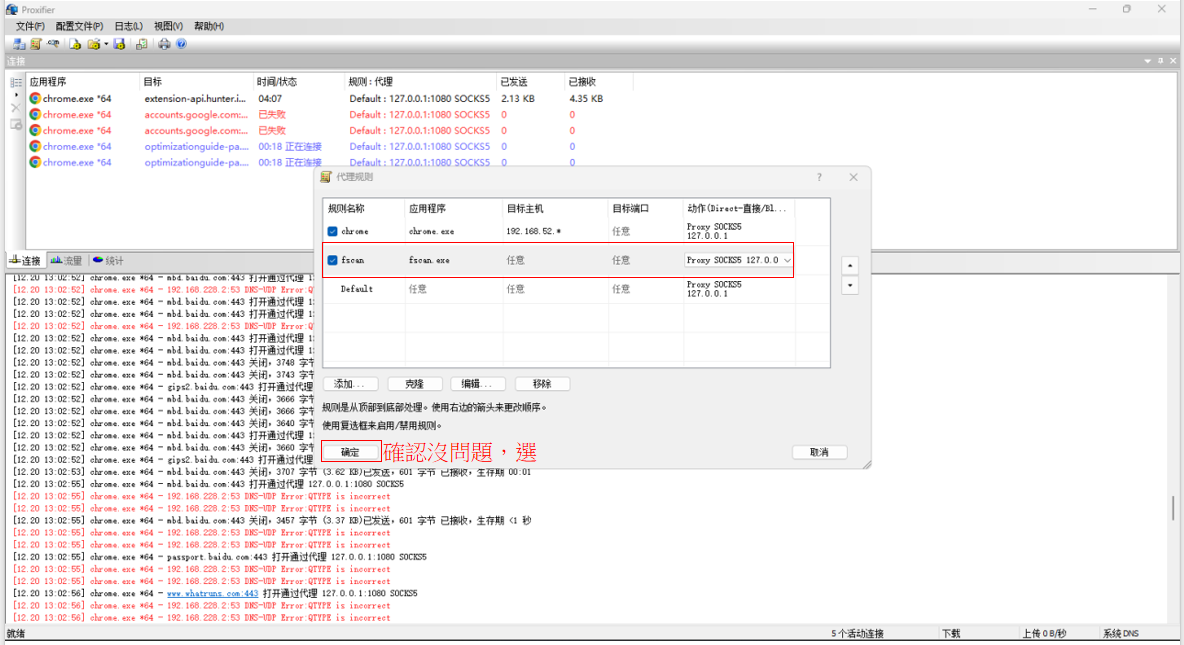Click the checklist toolbar icon
This screenshot has height=645, width=1184.
pyautogui.click(x=141, y=45)
